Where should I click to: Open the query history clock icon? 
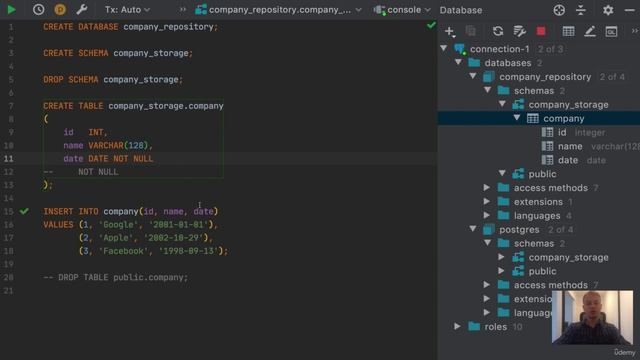[x=38, y=9]
